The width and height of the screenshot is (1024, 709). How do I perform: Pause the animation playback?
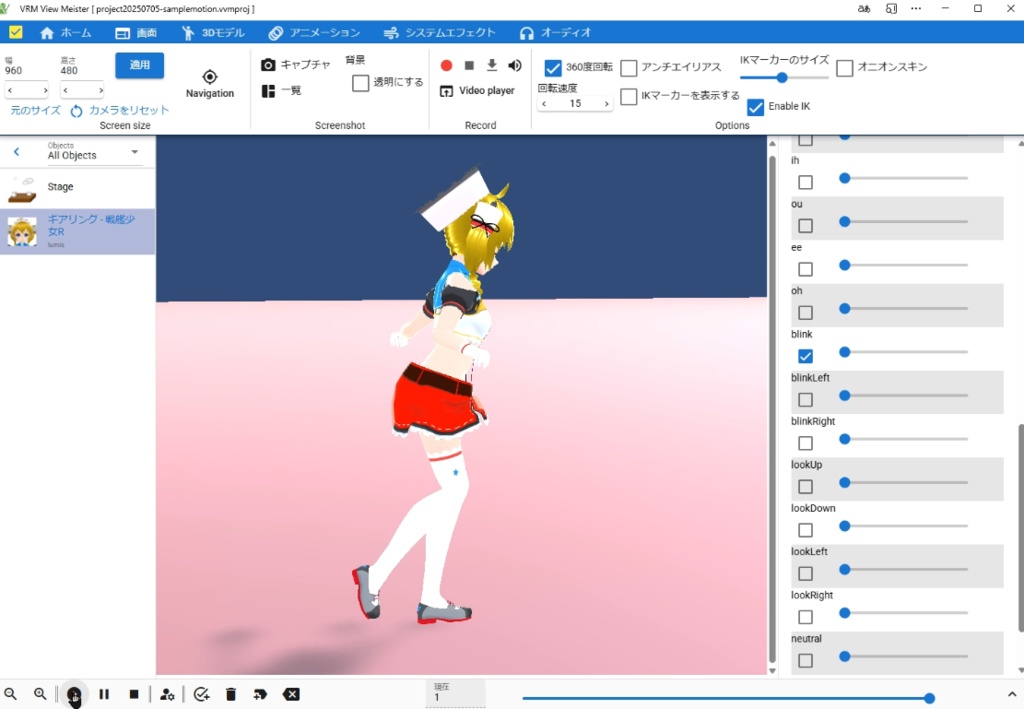104,694
